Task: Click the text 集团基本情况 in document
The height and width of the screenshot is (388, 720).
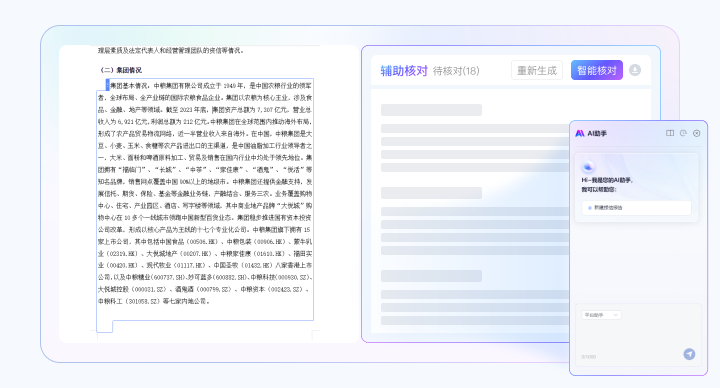Action: pyautogui.click(x=129, y=86)
